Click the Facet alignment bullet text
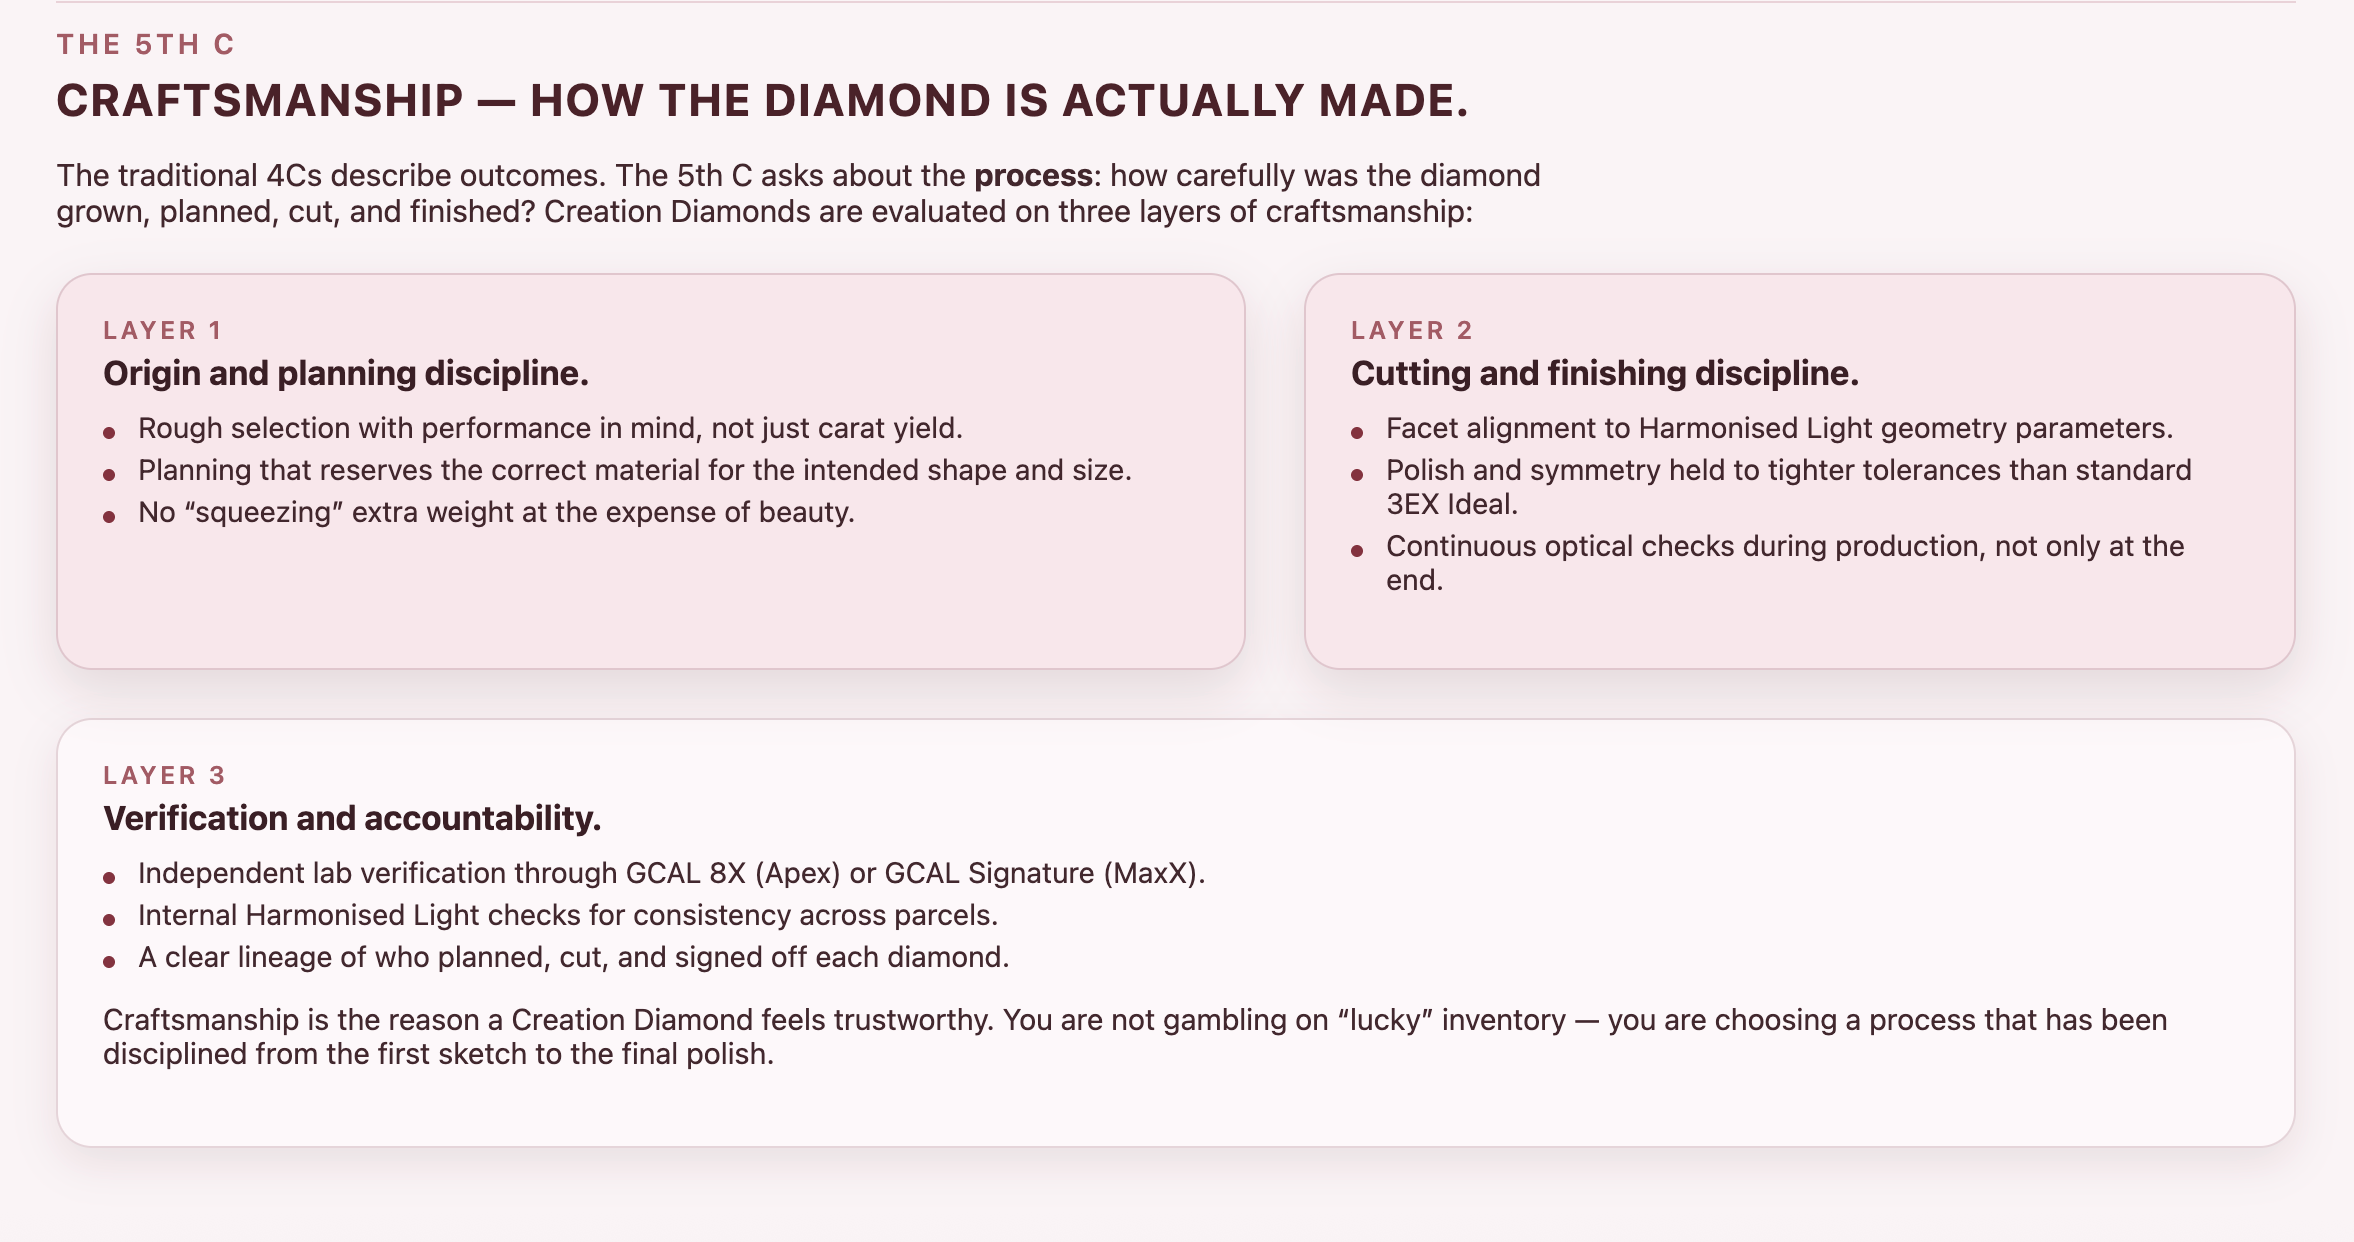2354x1242 pixels. point(1779,429)
